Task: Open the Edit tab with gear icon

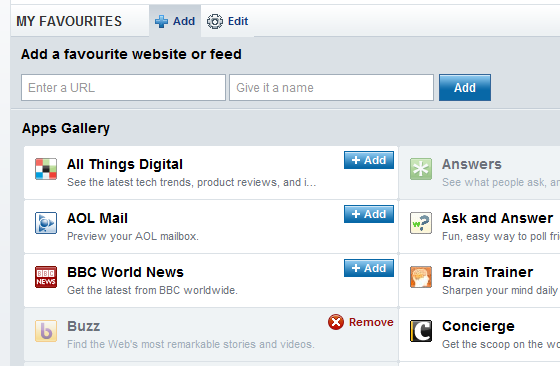Action: (228, 21)
